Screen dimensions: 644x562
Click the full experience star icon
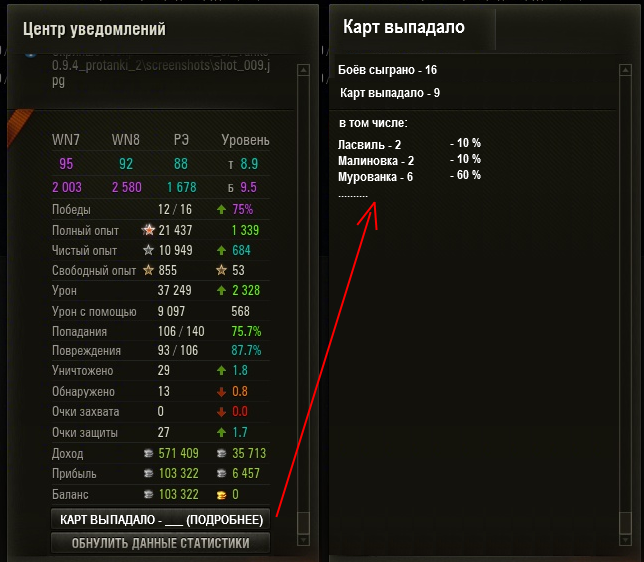click(x=148, y=230)
